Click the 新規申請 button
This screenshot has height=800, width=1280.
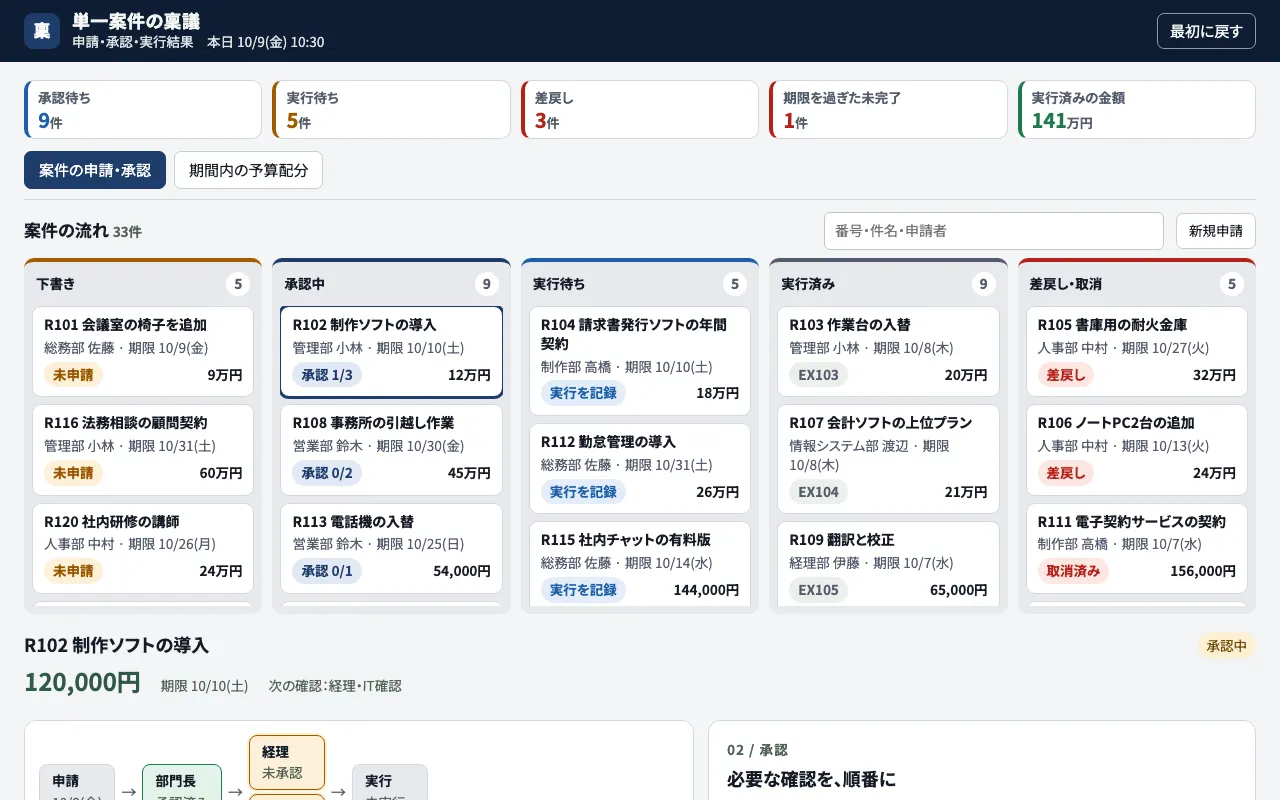[x=1216, y=231]
